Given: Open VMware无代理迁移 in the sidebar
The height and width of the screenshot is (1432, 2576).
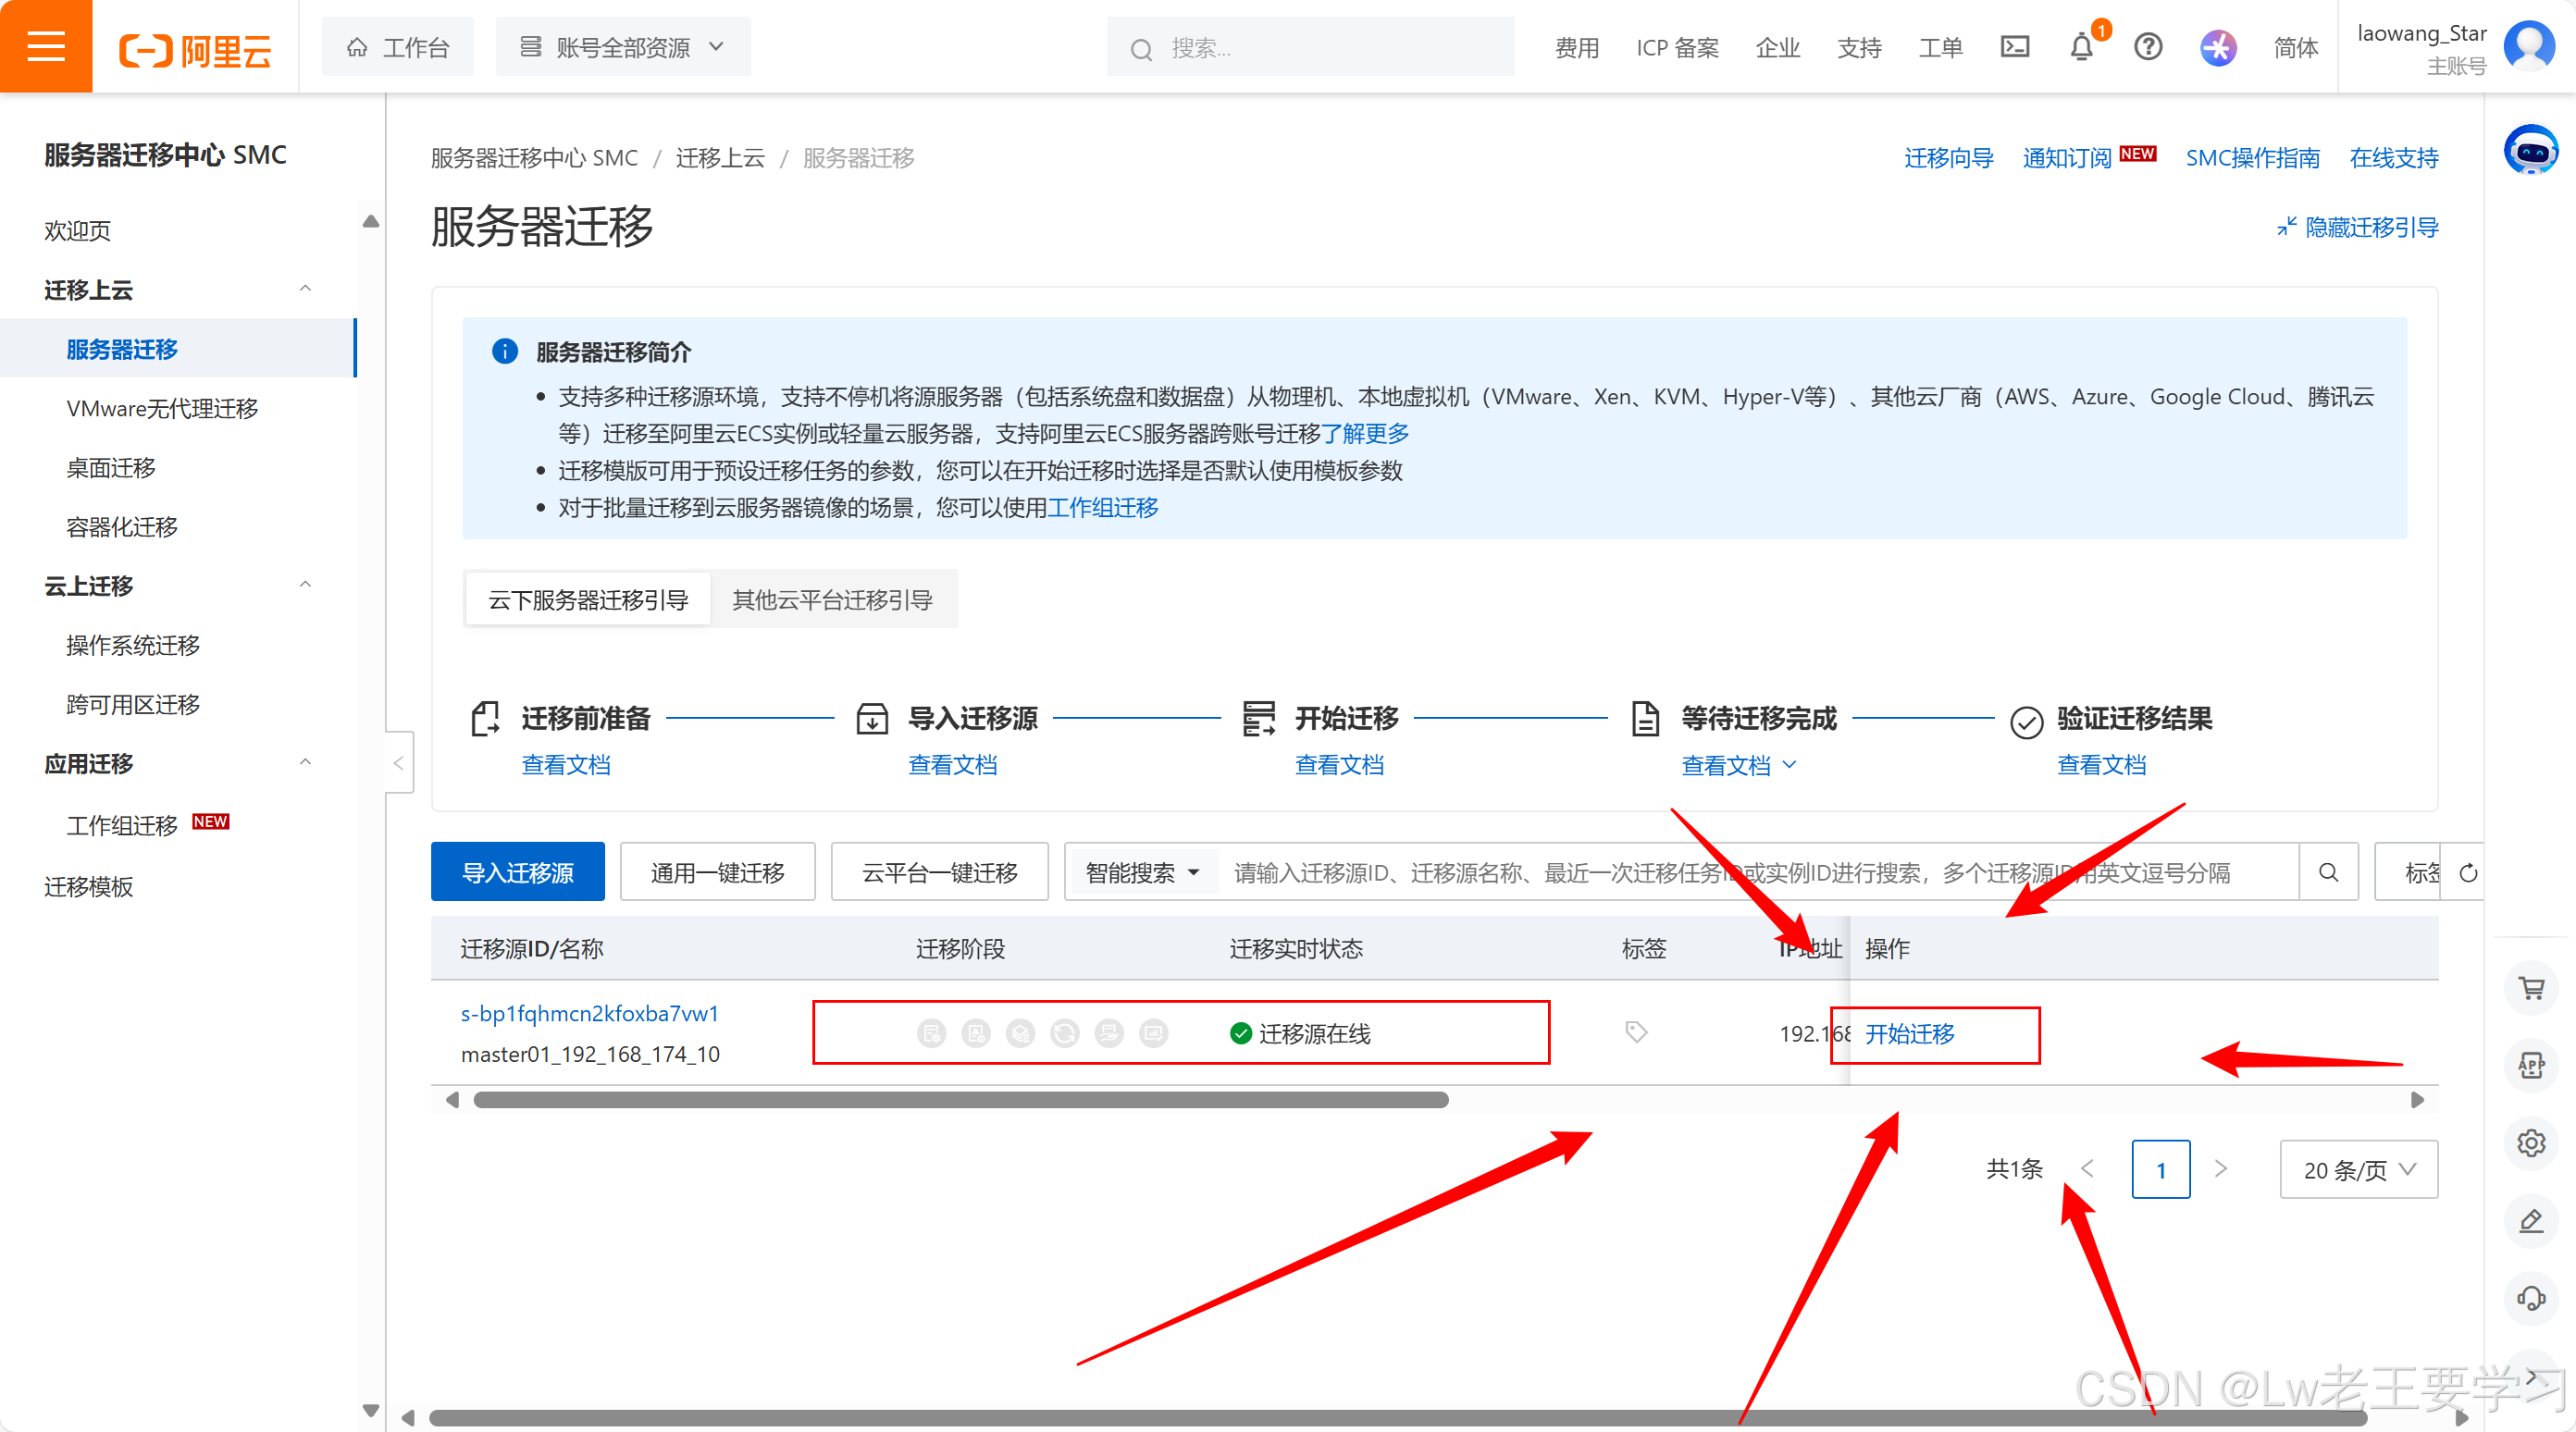Looking at the screenshot, I should (162, 408).
